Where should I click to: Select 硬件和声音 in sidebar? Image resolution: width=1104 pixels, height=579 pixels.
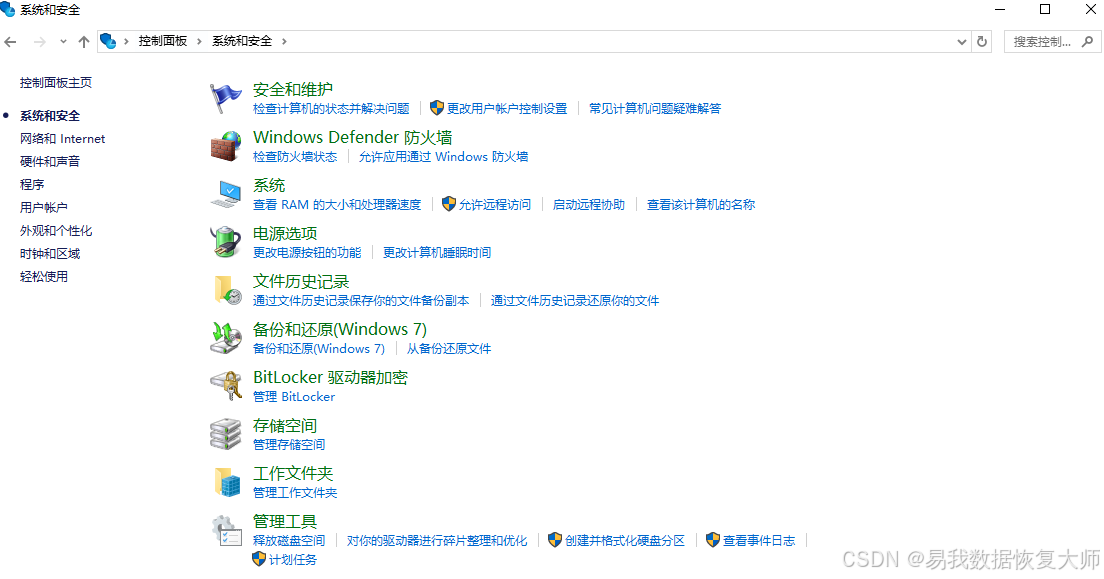pyautogui.click(x=50, y=161)
